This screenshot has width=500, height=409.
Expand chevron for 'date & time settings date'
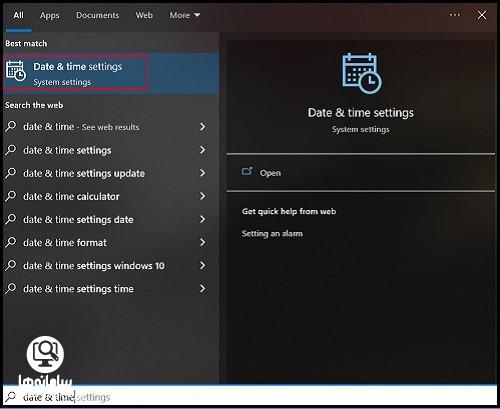click(x=202, y=219)
